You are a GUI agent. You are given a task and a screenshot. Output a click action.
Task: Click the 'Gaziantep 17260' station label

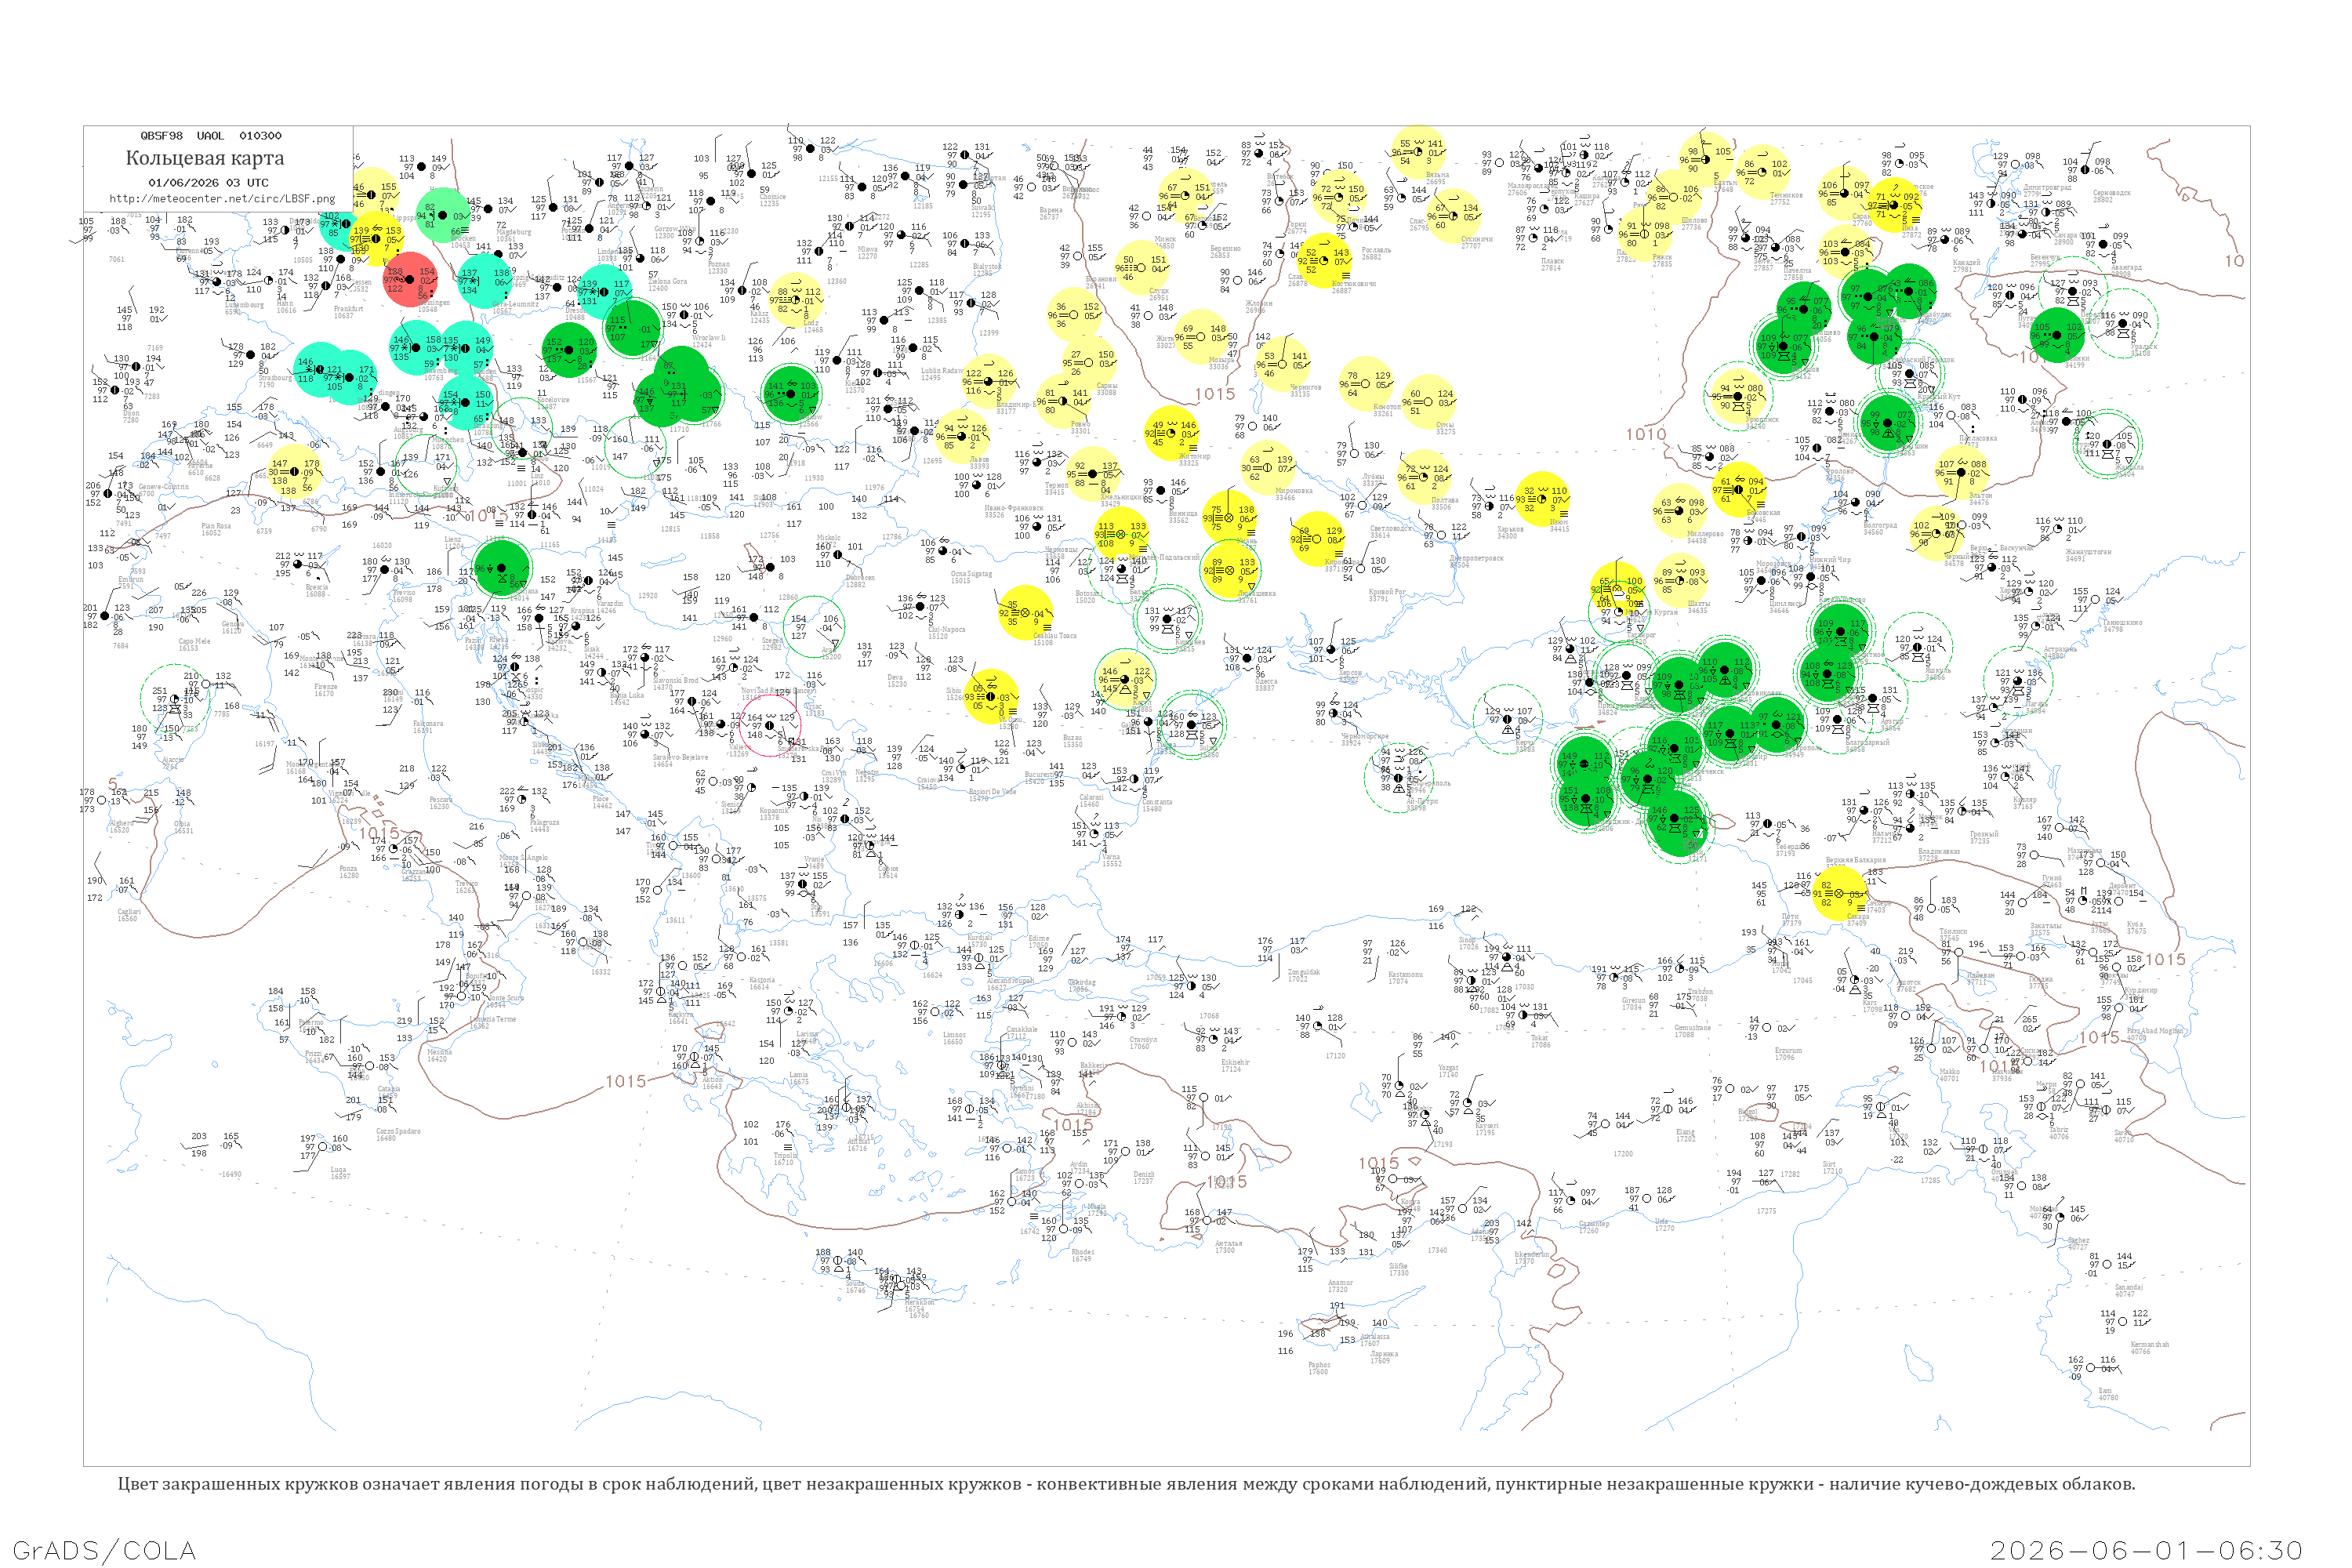pos(1594,1227)
